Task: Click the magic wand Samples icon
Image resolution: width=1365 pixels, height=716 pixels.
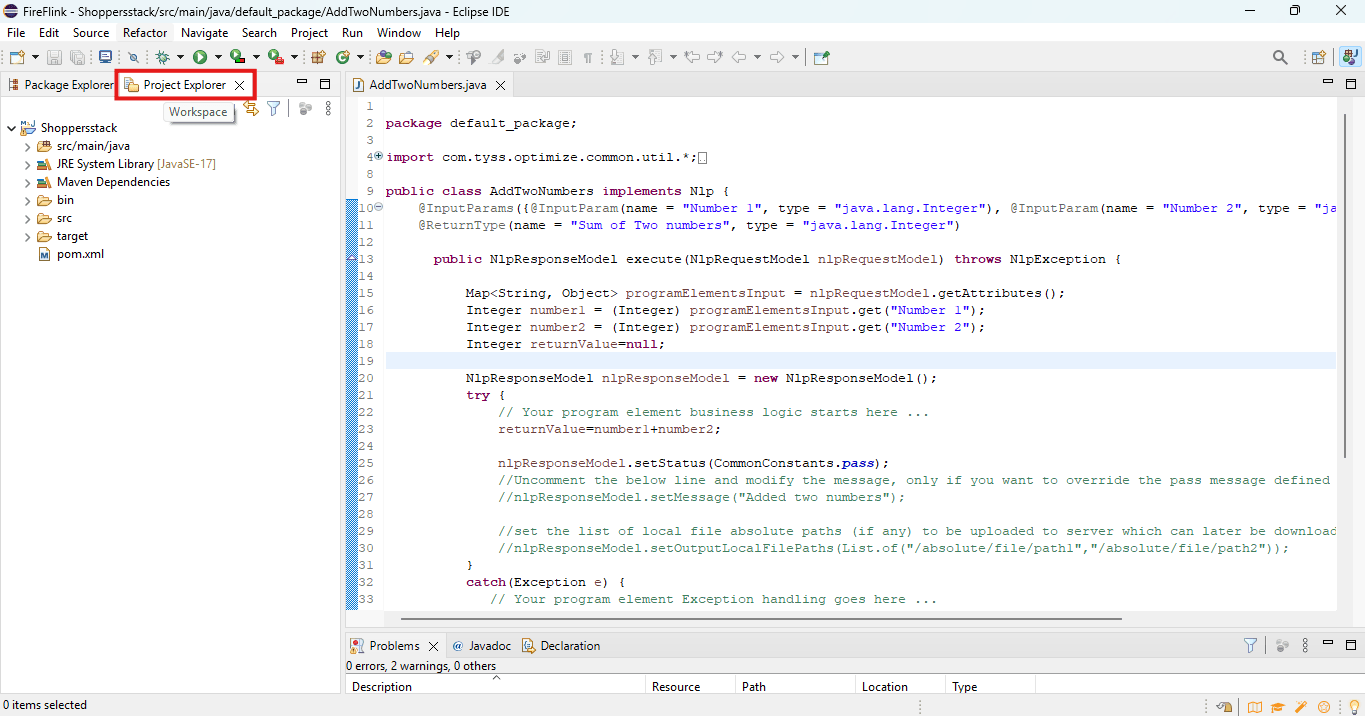Action: 1301,707
